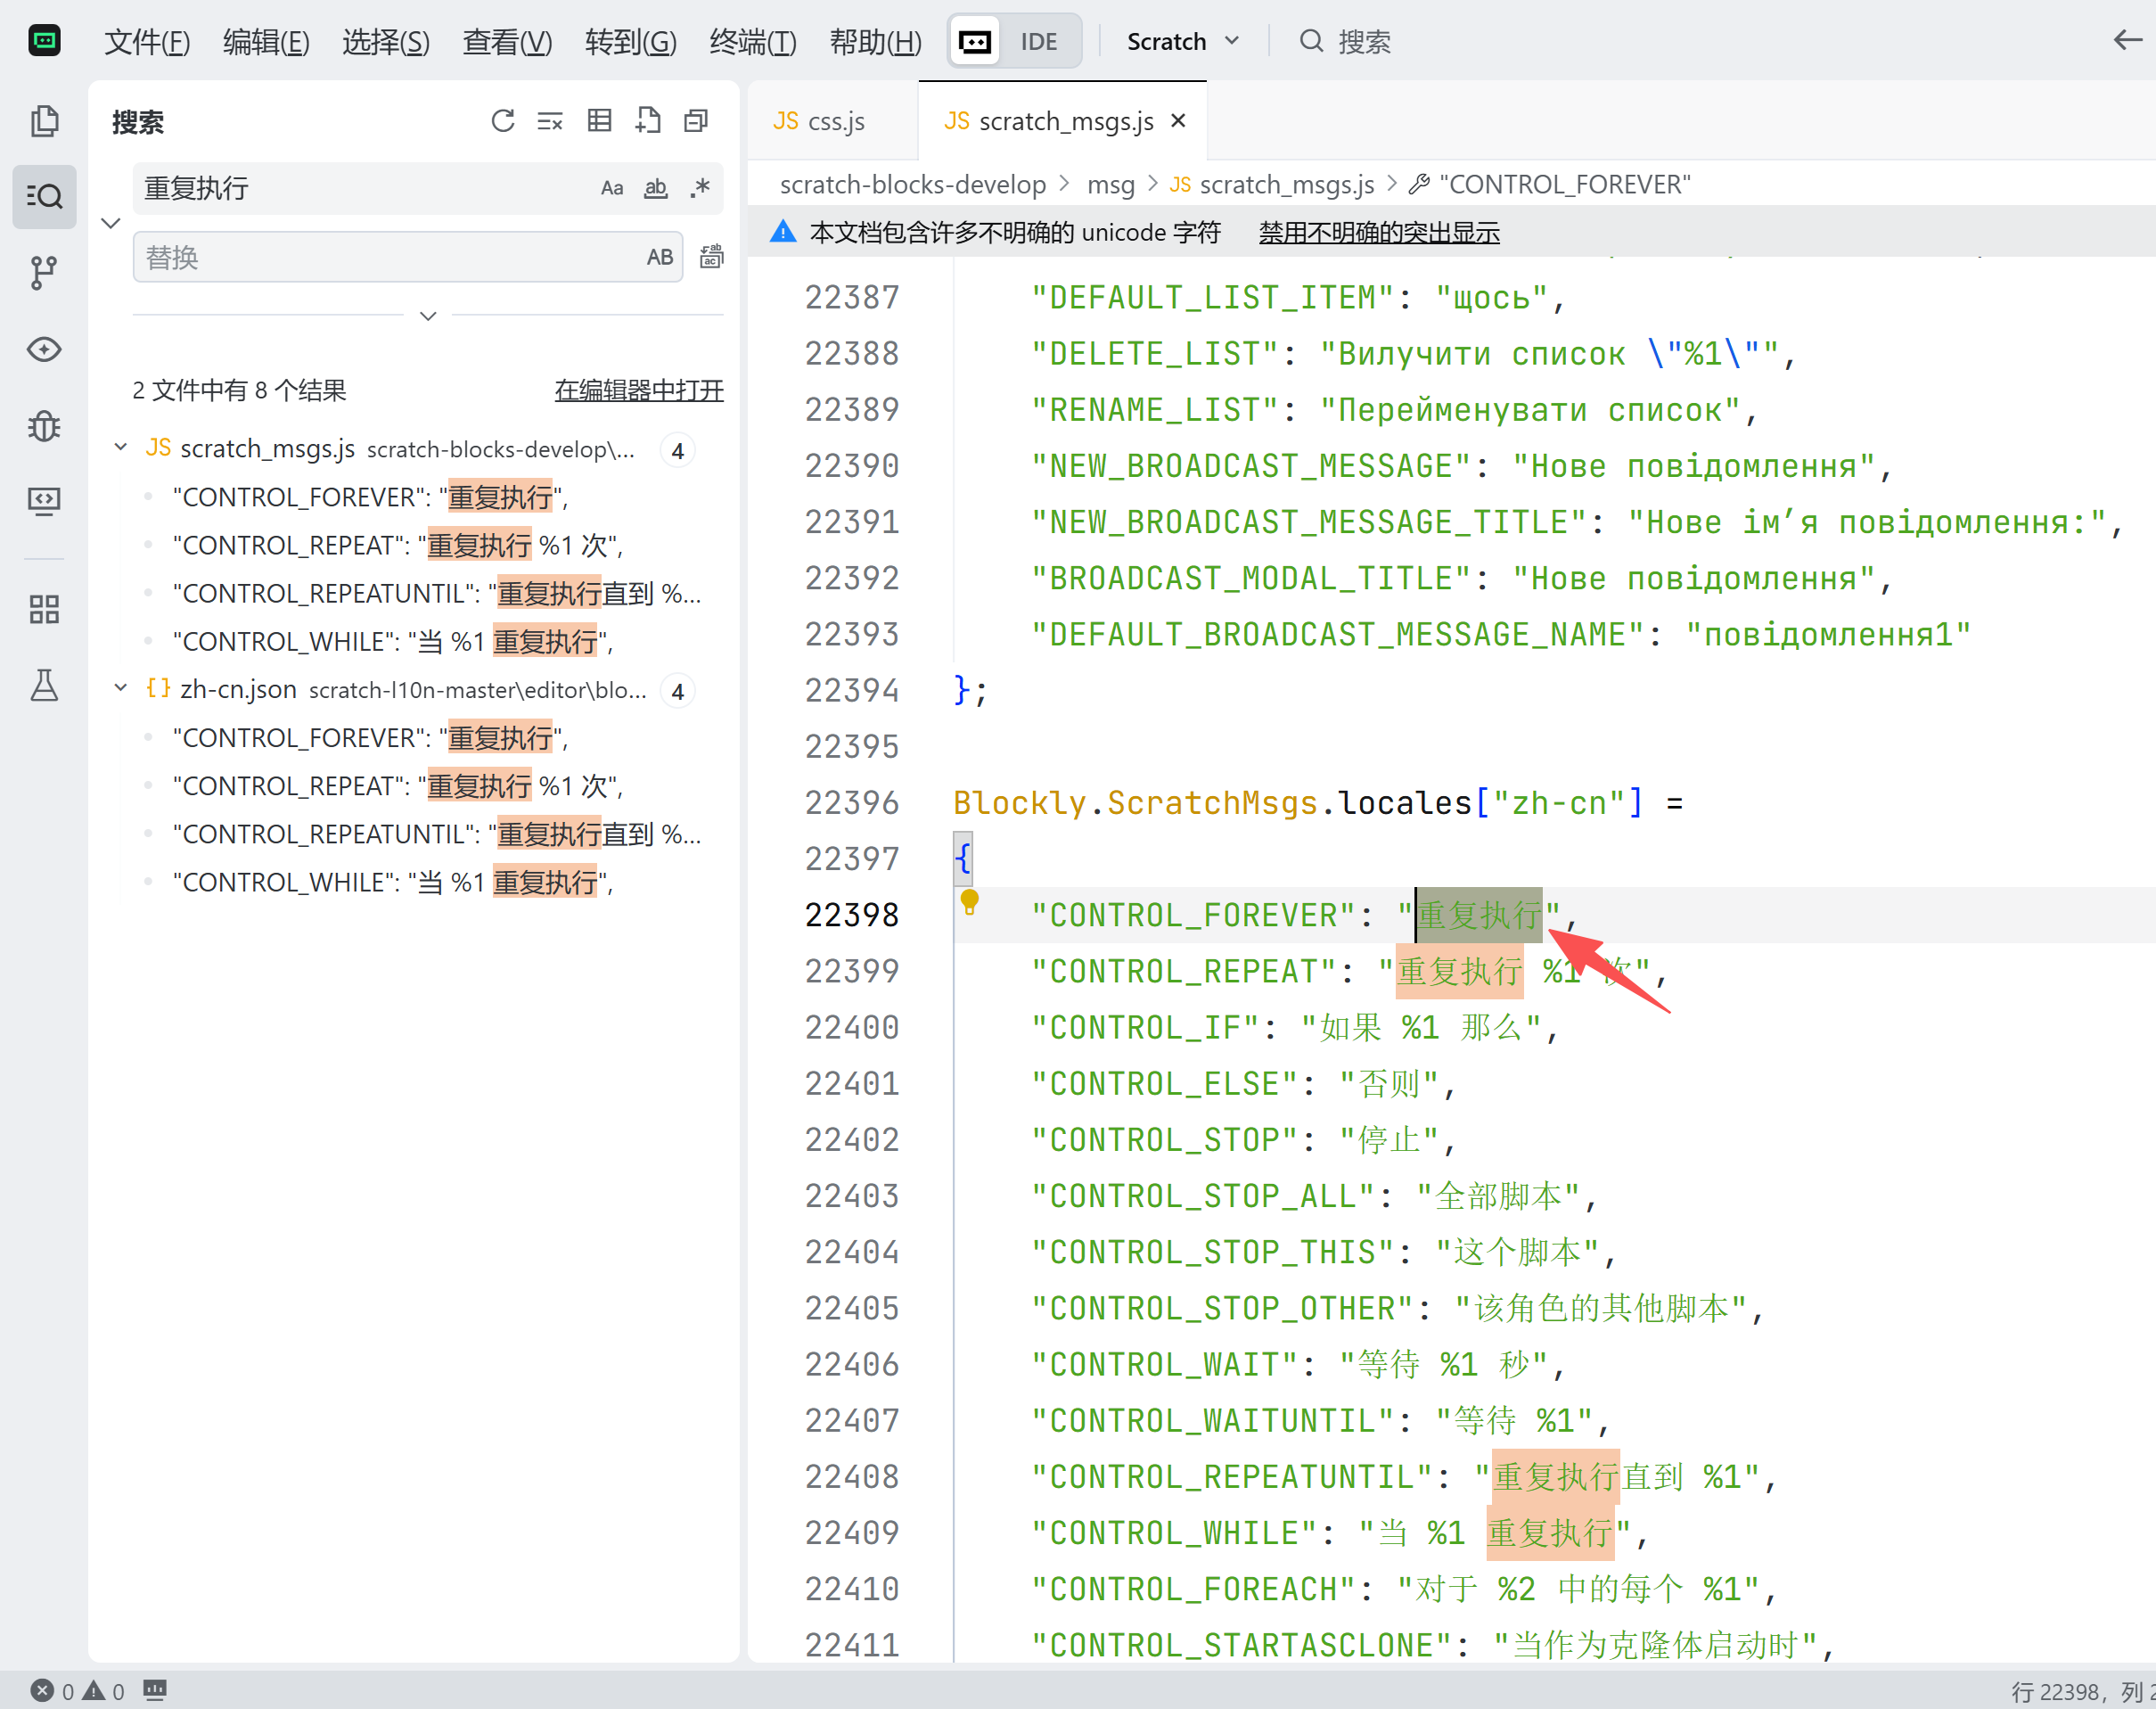2156x1709 pixels.
Task: Click the collapse all results icon
Action: [x=696, y=121]
